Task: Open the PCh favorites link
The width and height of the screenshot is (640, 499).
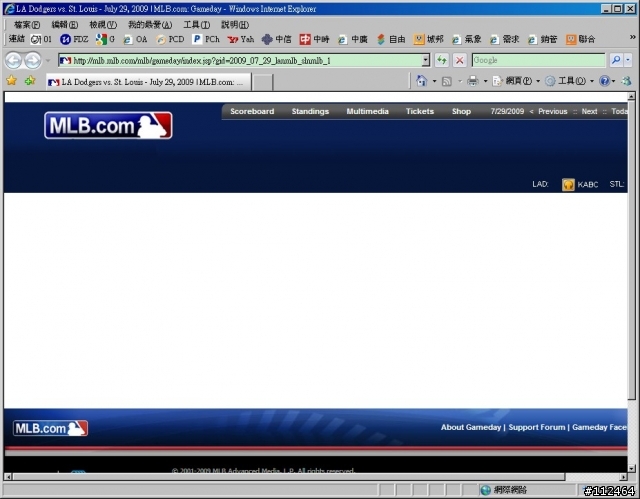Action: point(206,39)
